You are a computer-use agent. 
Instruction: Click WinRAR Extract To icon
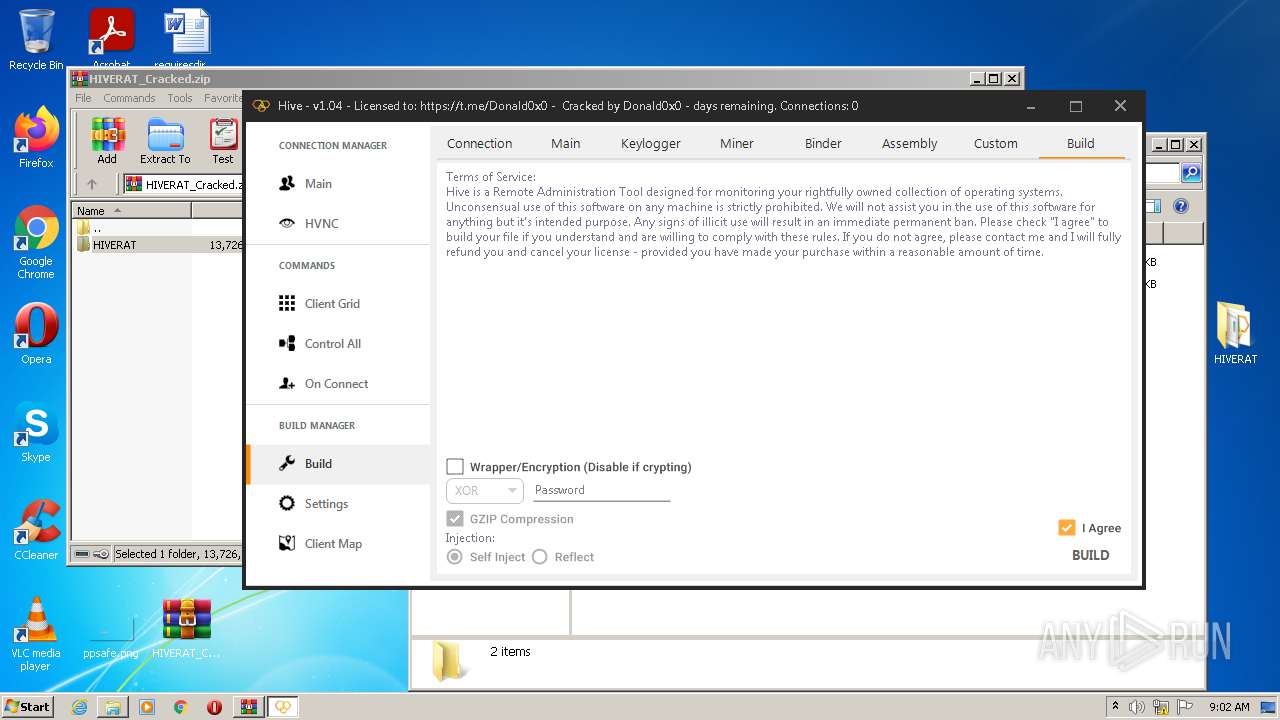coord(165,141)
